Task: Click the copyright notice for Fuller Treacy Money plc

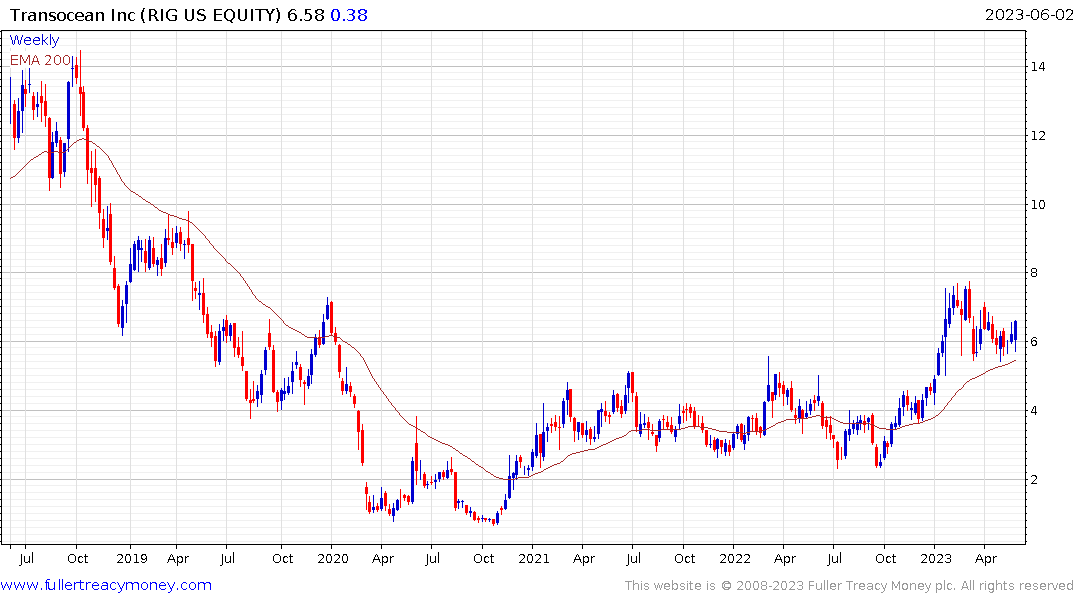Action: pos(849,586)
